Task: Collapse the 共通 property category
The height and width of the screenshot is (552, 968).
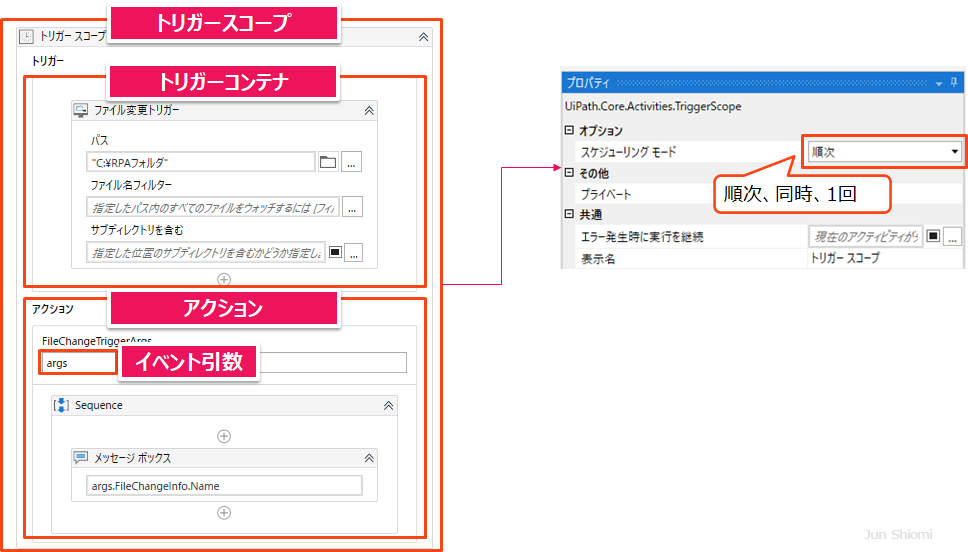Action: click(x=569, y=214)
